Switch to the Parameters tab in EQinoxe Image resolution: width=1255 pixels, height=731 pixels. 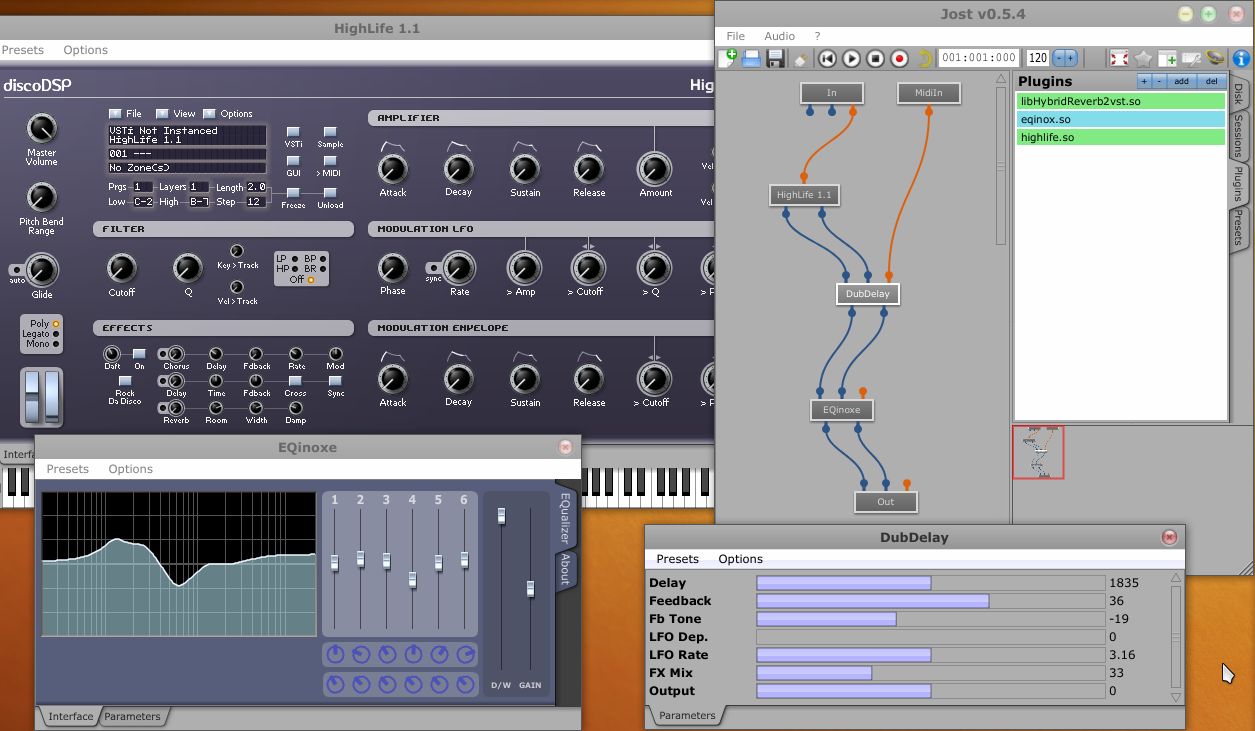(132, 716)
